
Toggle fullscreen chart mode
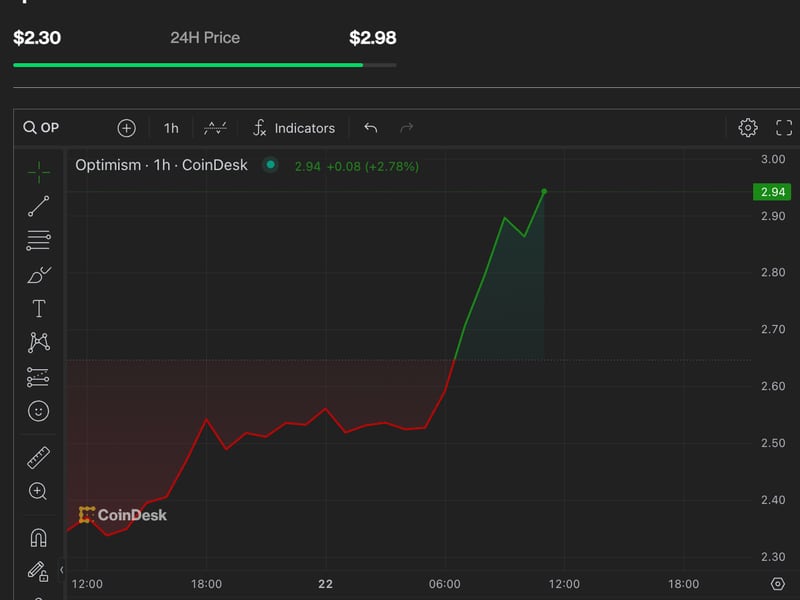coord(784,128)
